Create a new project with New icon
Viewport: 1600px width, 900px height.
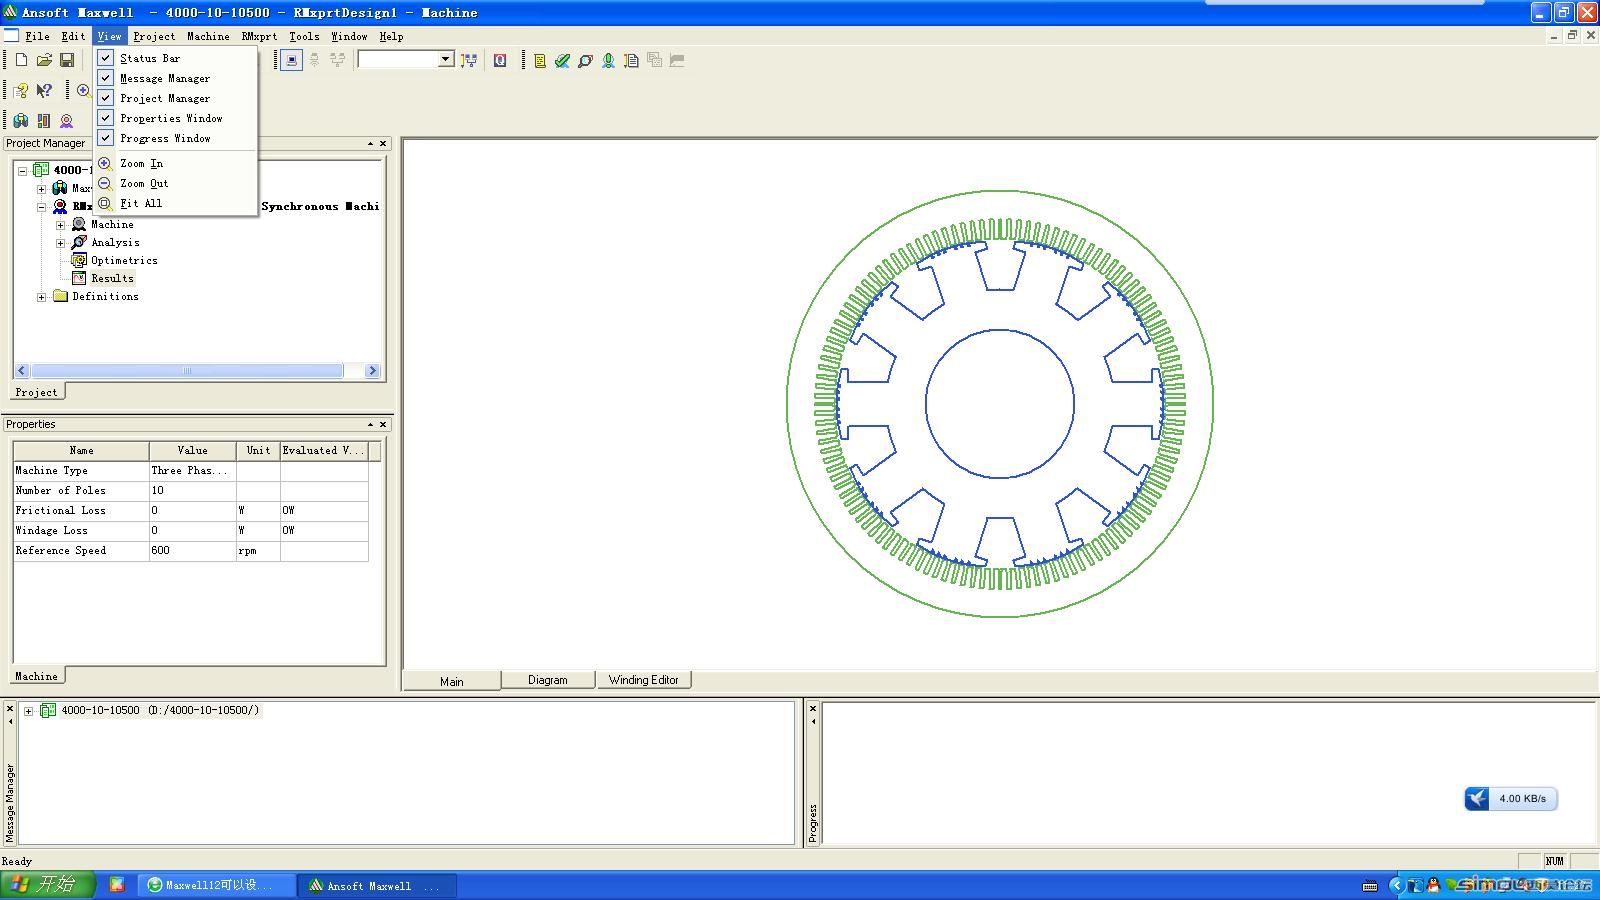(21, 60)
